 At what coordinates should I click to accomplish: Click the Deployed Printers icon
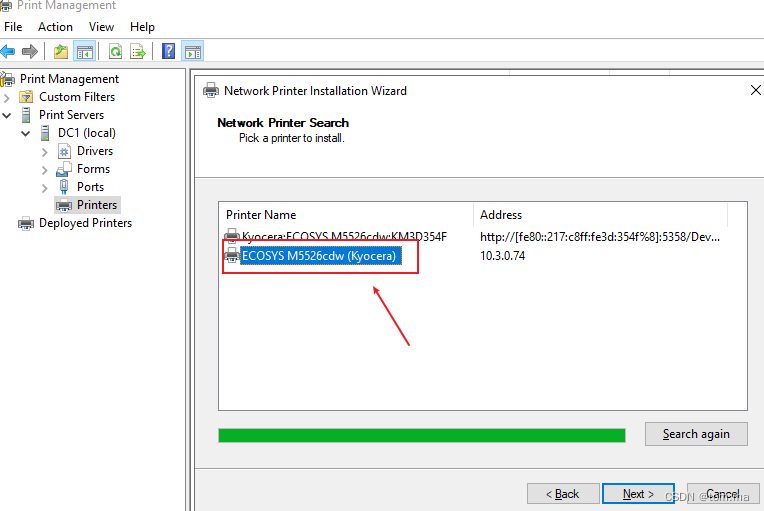tap(26, 224)
